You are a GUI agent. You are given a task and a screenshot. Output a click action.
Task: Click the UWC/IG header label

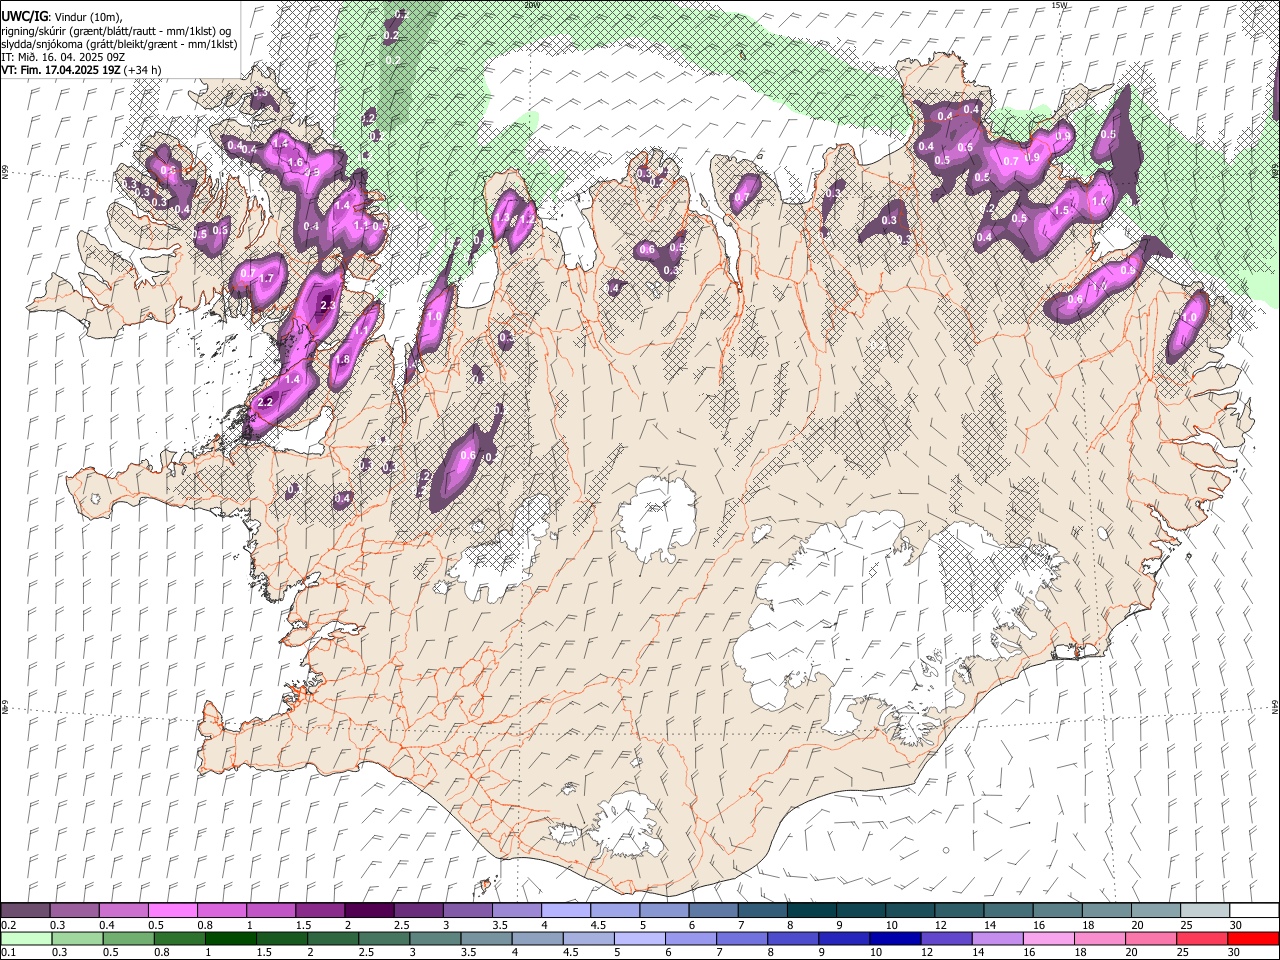tap(24, 16)
